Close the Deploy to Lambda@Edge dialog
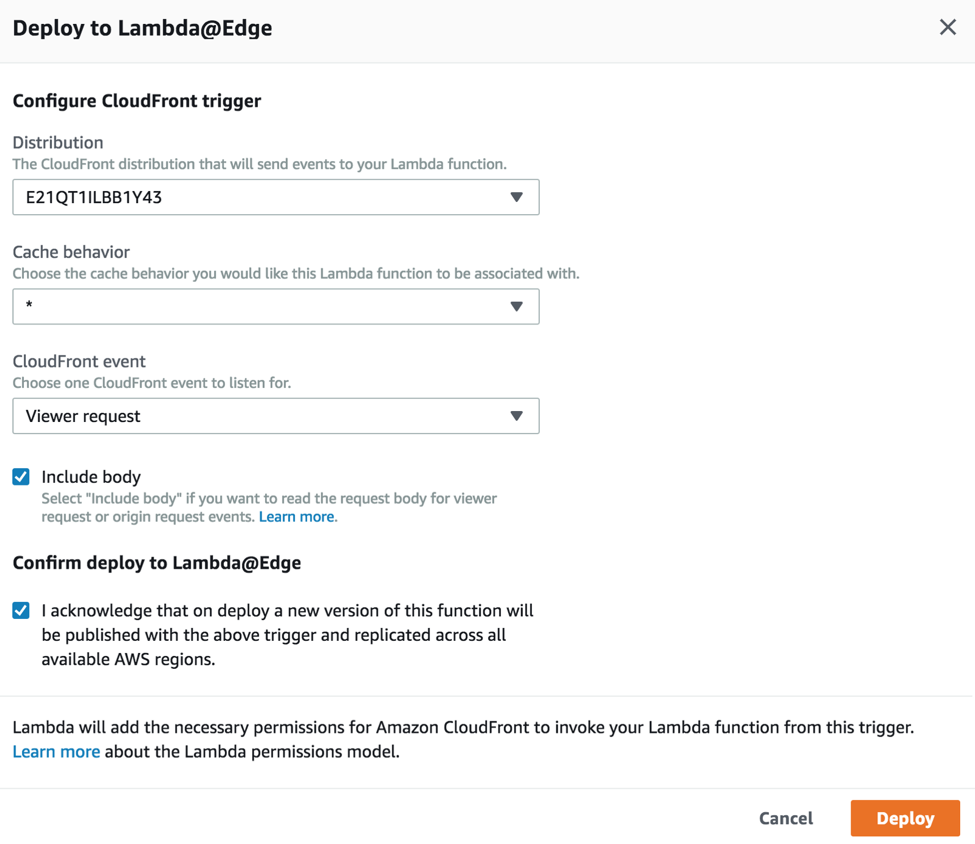This screenshot has width=975, height=844. point(948,27)
